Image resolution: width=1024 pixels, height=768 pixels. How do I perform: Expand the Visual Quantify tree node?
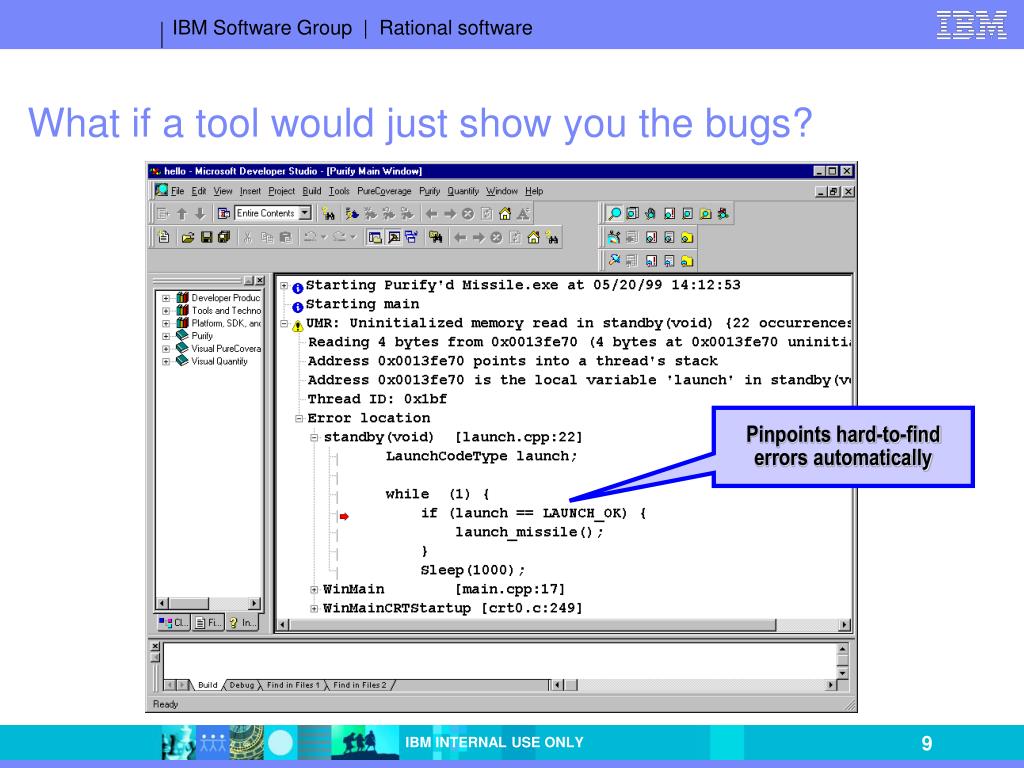tap(166, 361)
